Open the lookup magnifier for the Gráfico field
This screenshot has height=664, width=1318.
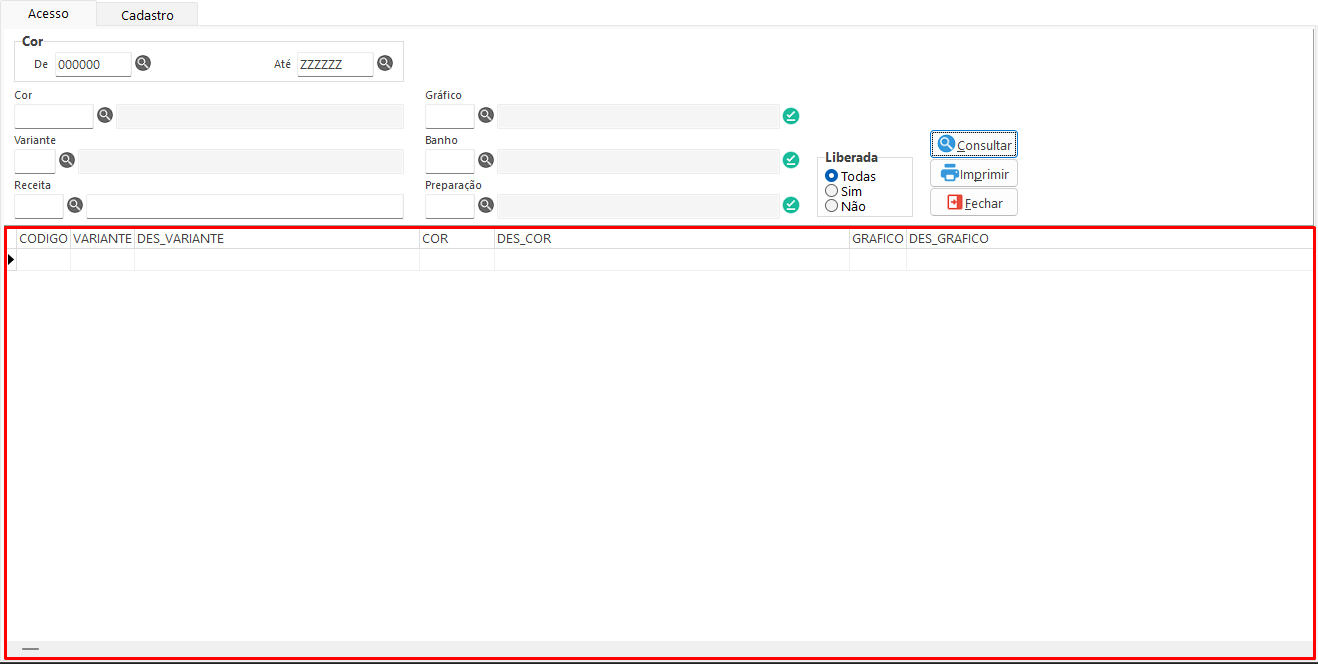(486, 115)
